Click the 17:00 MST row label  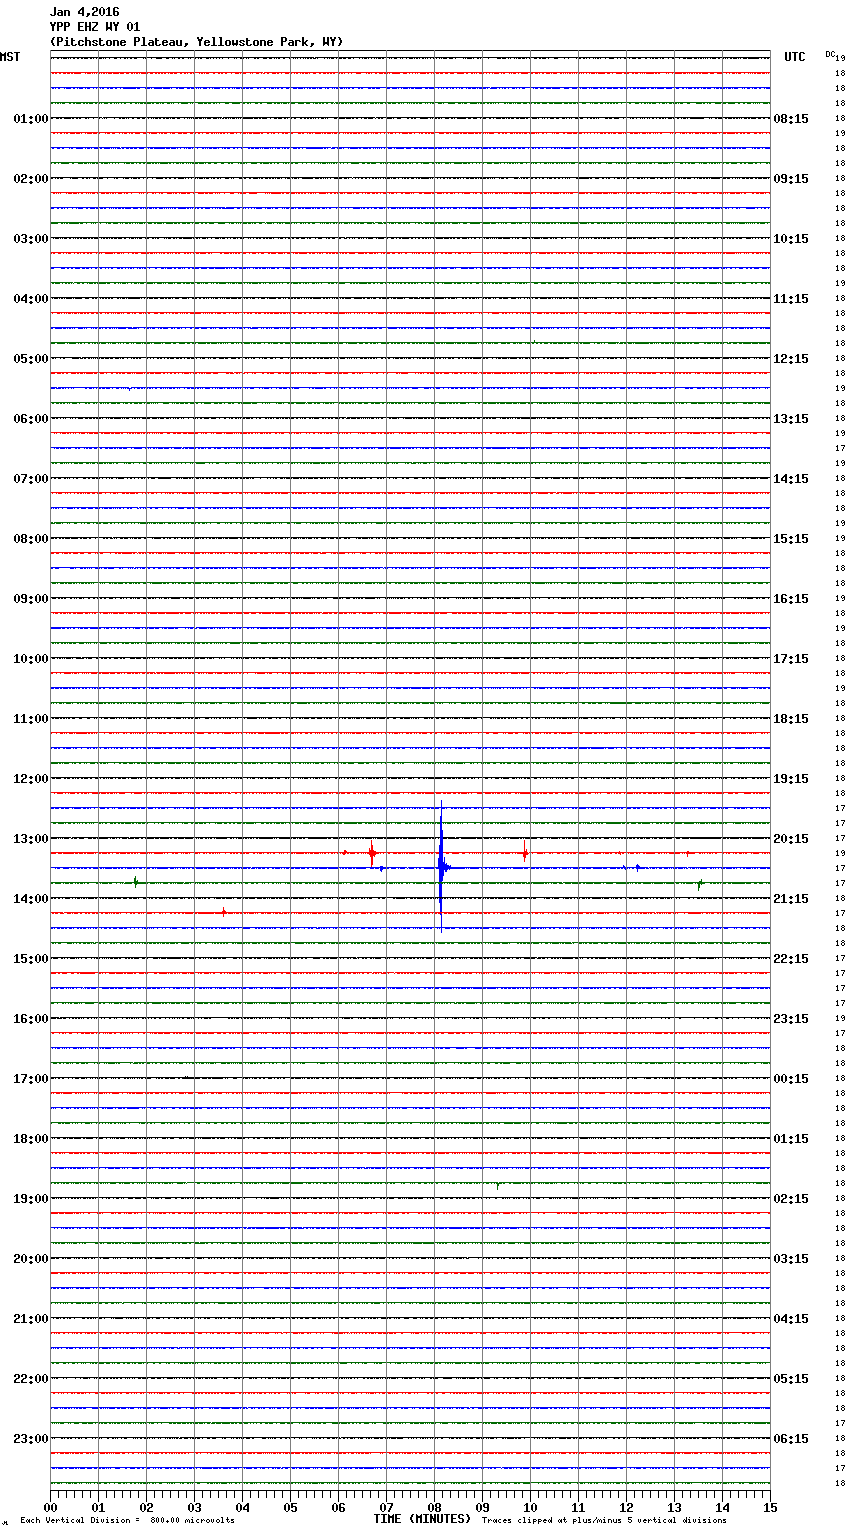click(31, 1079)
